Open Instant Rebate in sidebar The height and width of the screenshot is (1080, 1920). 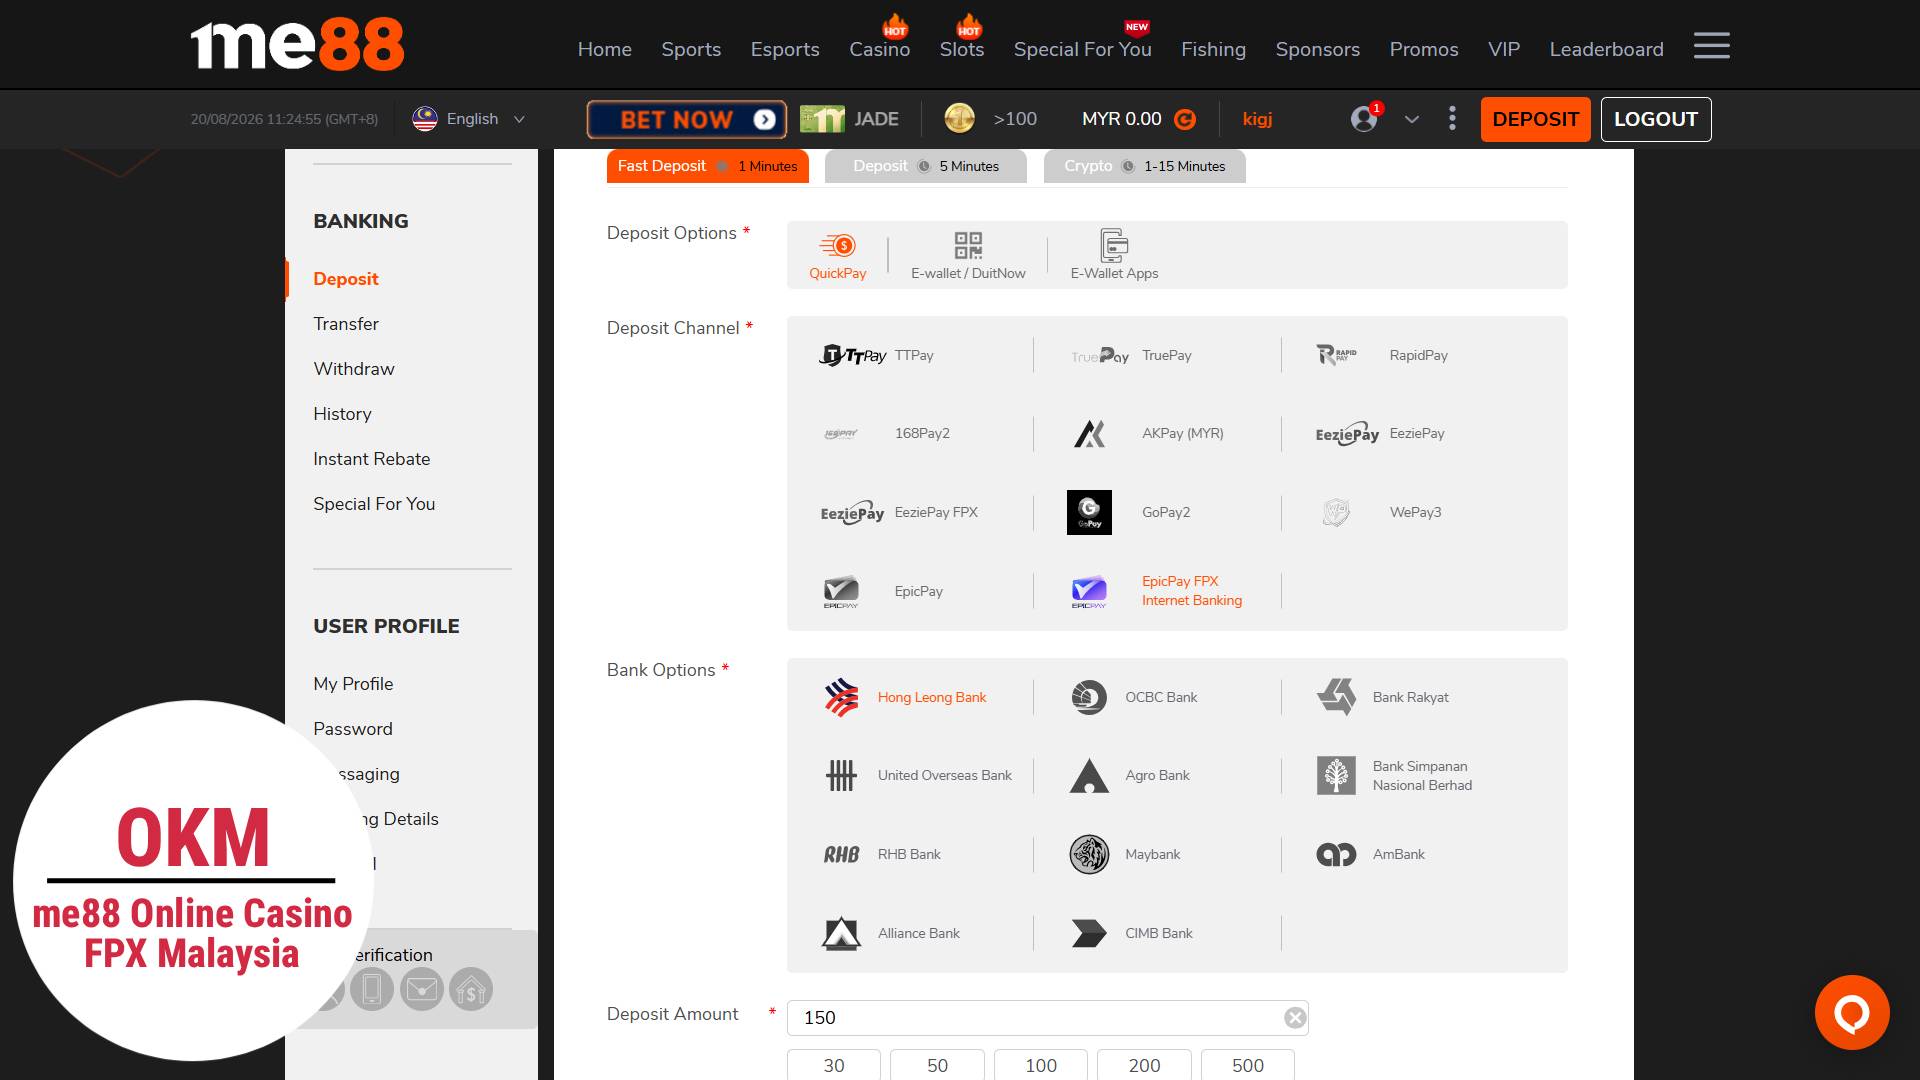point(372,459)
